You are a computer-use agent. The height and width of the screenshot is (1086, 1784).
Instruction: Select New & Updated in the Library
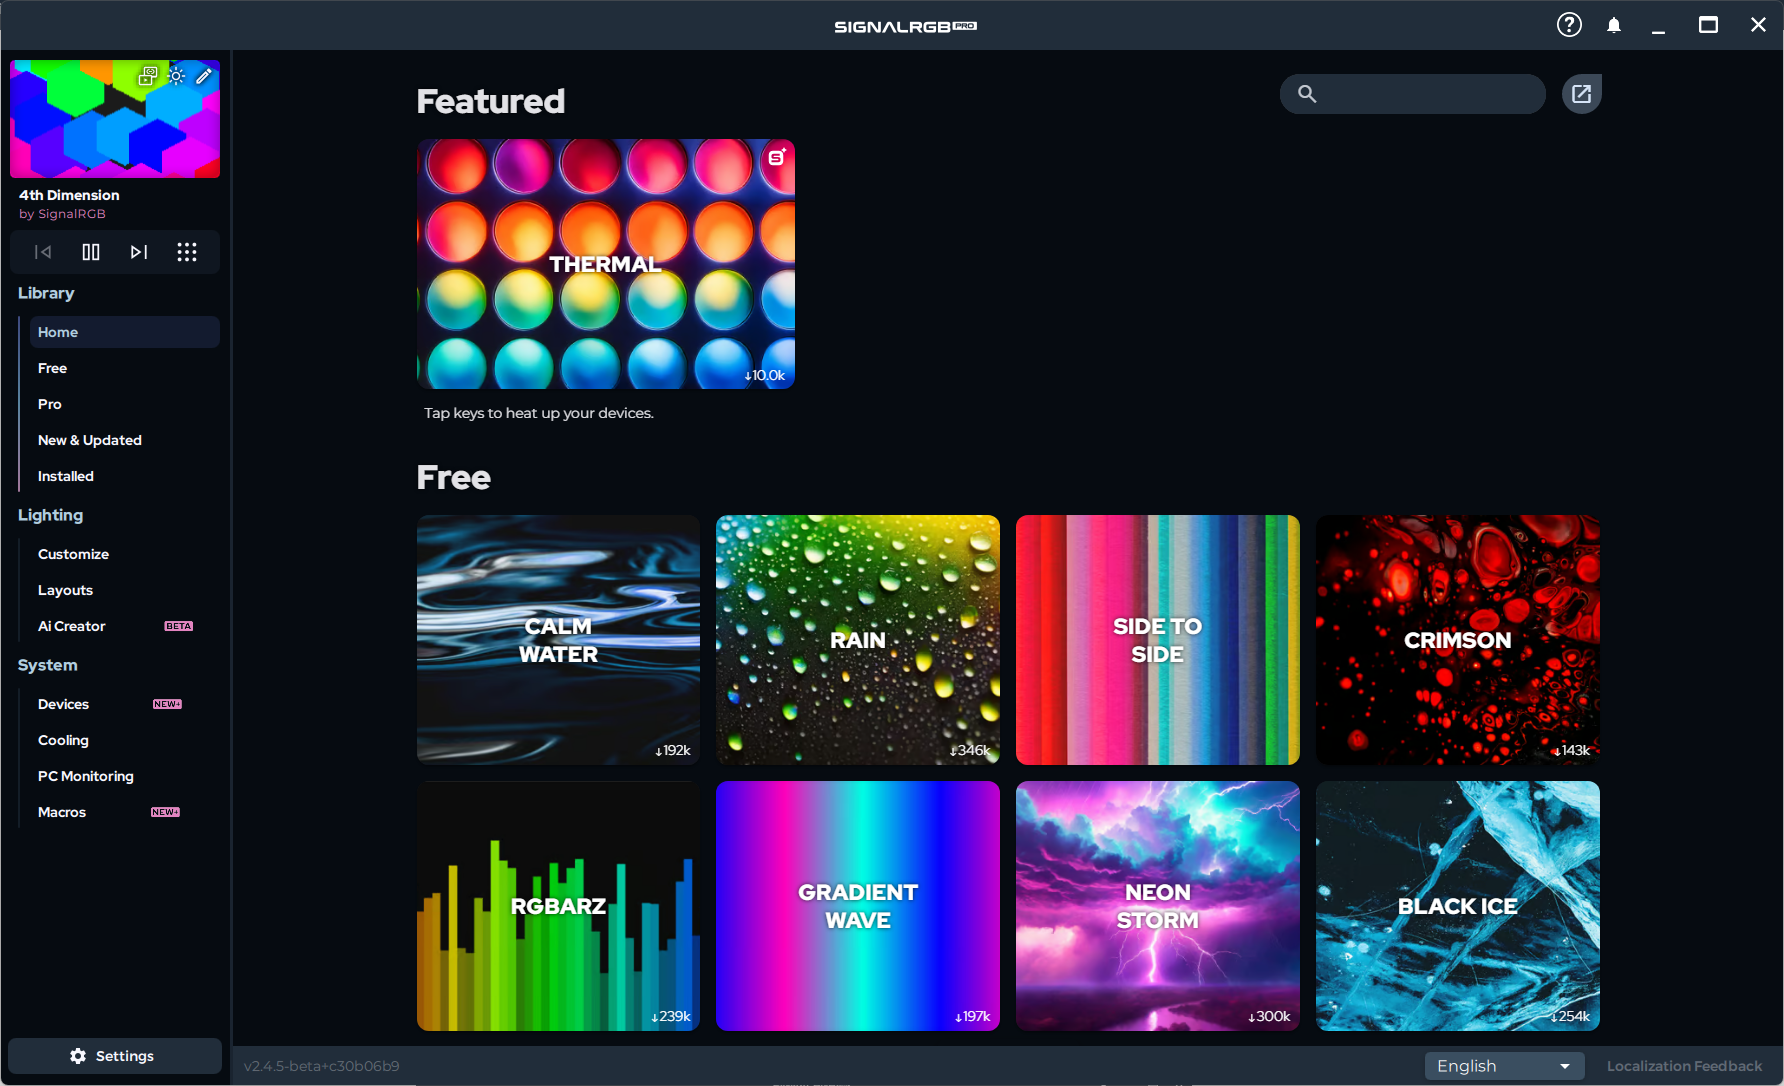pyautogui.click(x=90, y=440)
